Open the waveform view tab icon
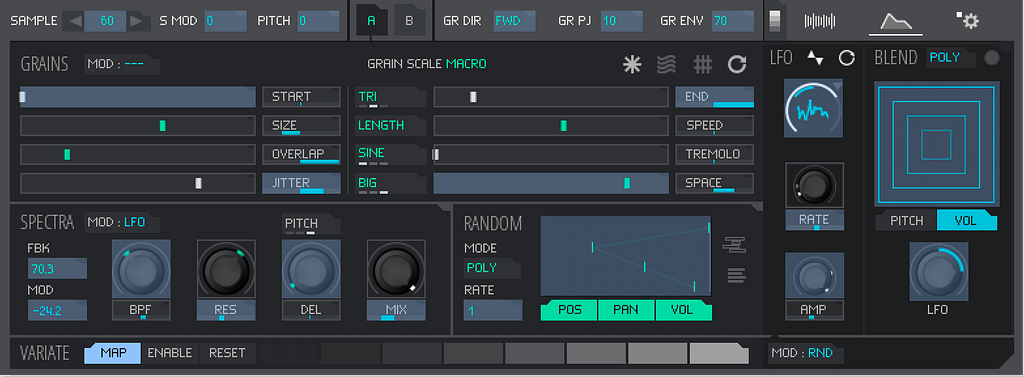1024x377 pixels. (x=820, y=22)
